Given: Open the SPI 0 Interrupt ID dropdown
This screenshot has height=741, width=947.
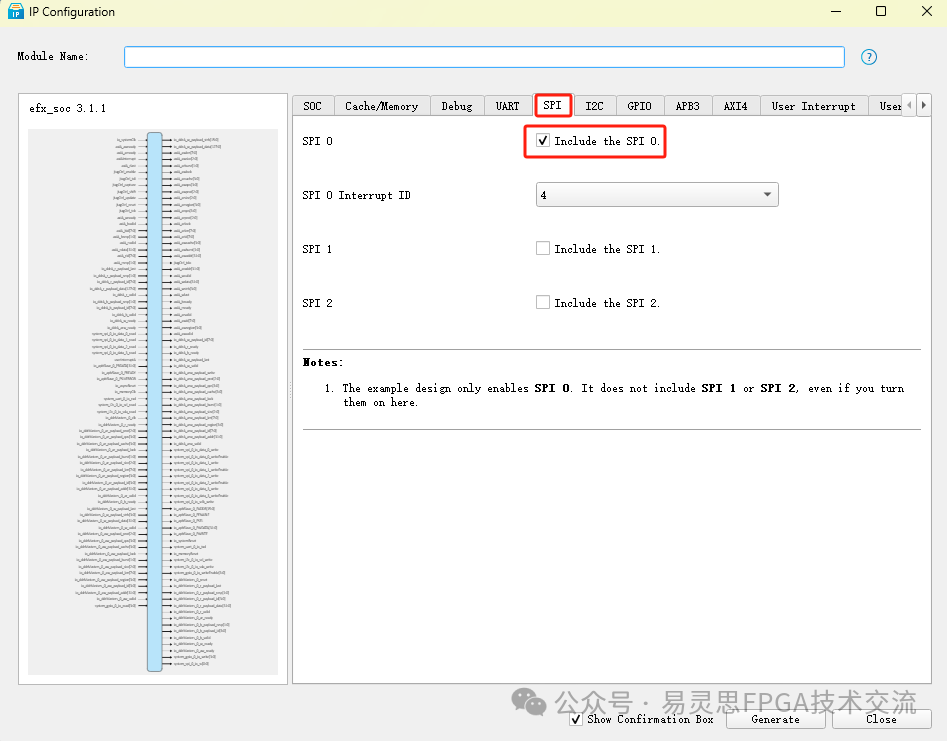Looking at the screenshot, I should coord(656,195).
